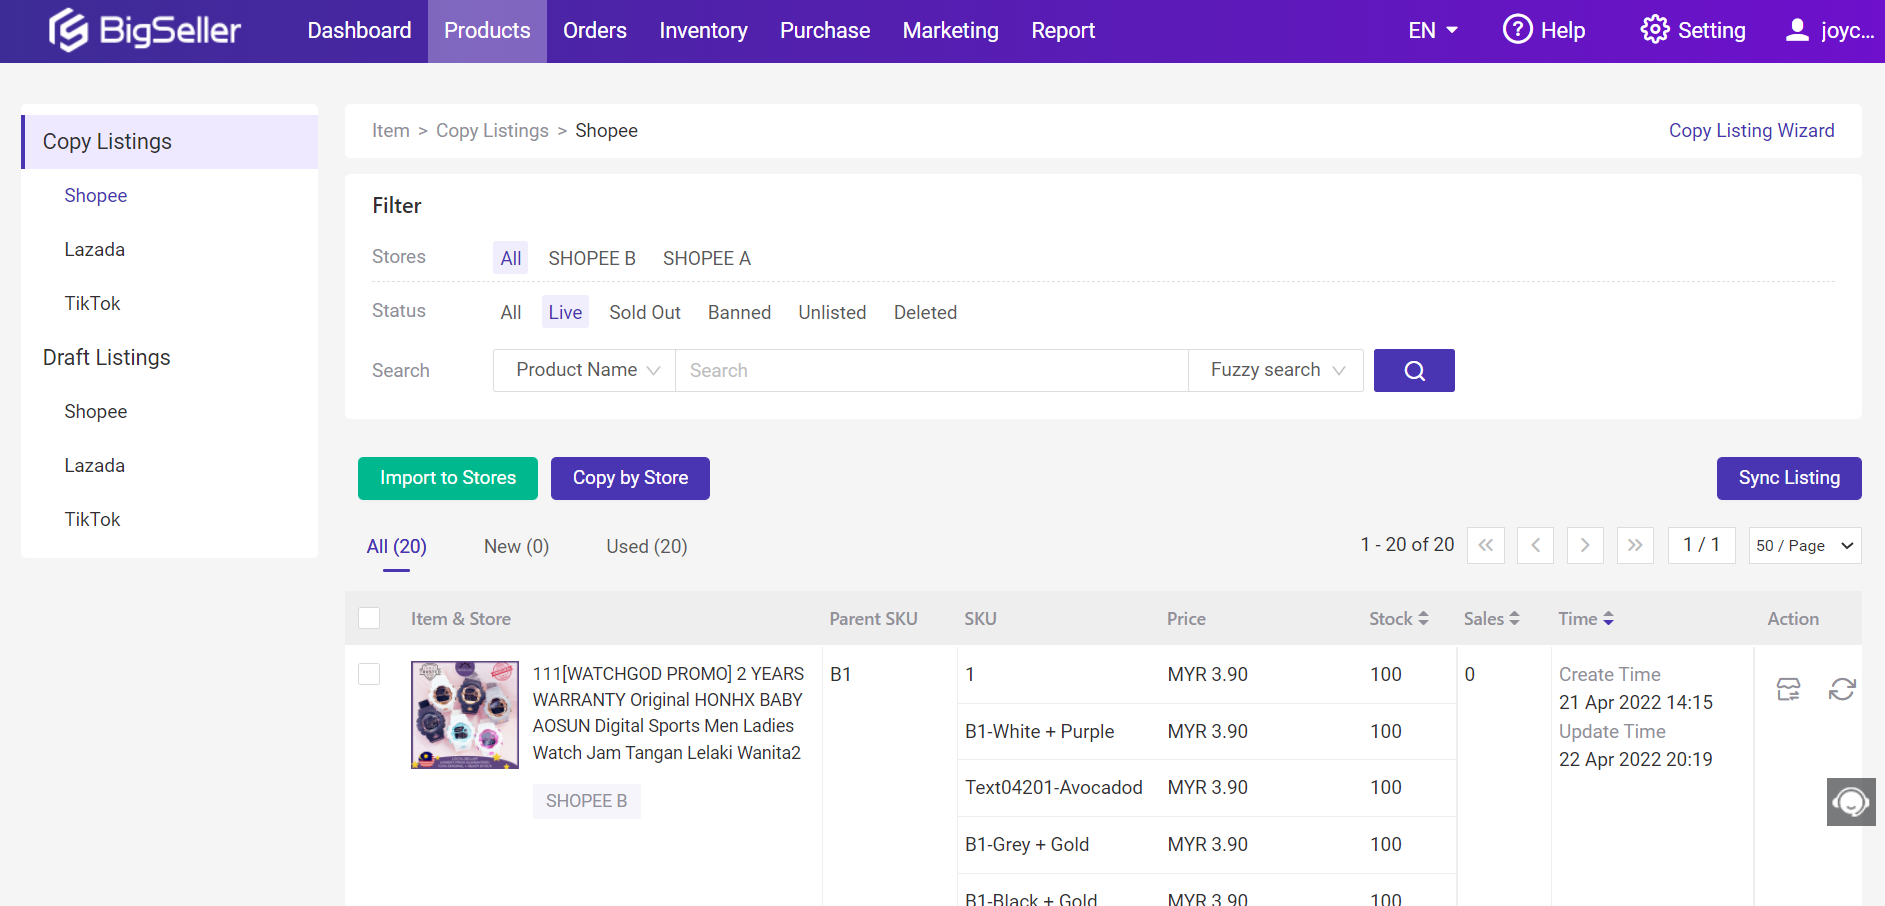Open the Fuzzy search dropdown
Screen dimensions: 1885x906
pos(1275,371)
